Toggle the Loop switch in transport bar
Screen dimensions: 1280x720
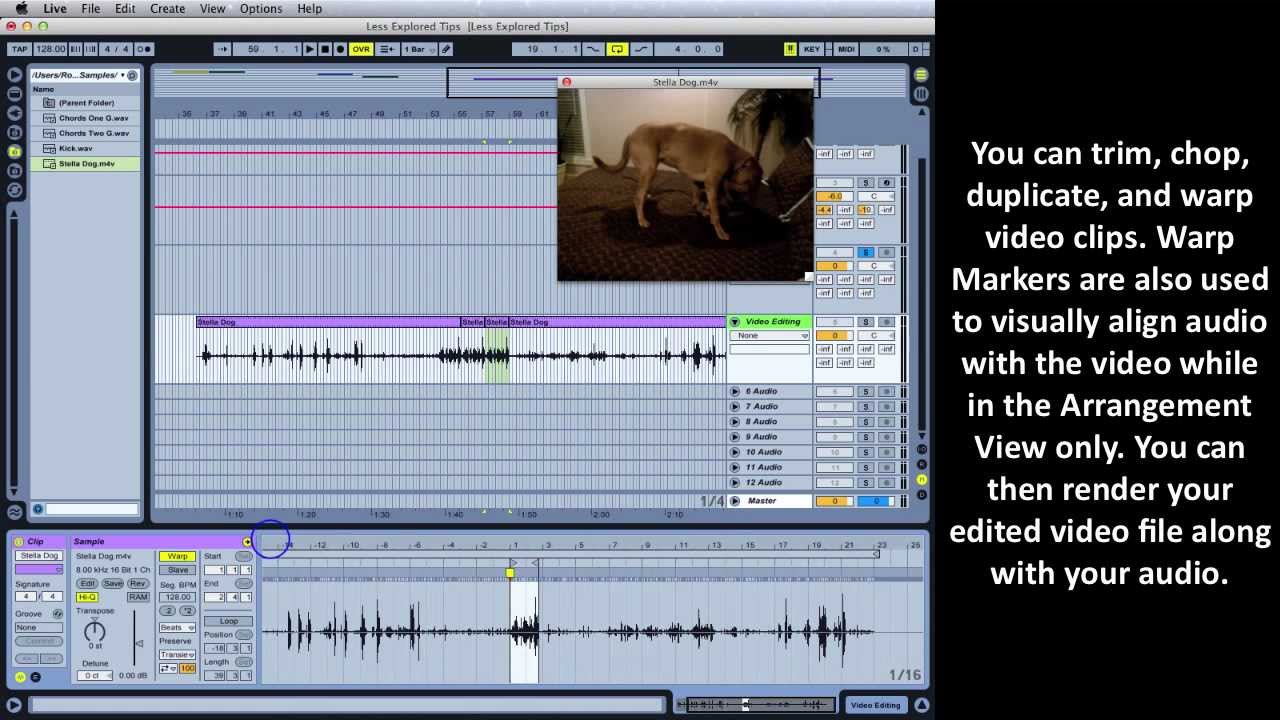click(x=617, y=49)
